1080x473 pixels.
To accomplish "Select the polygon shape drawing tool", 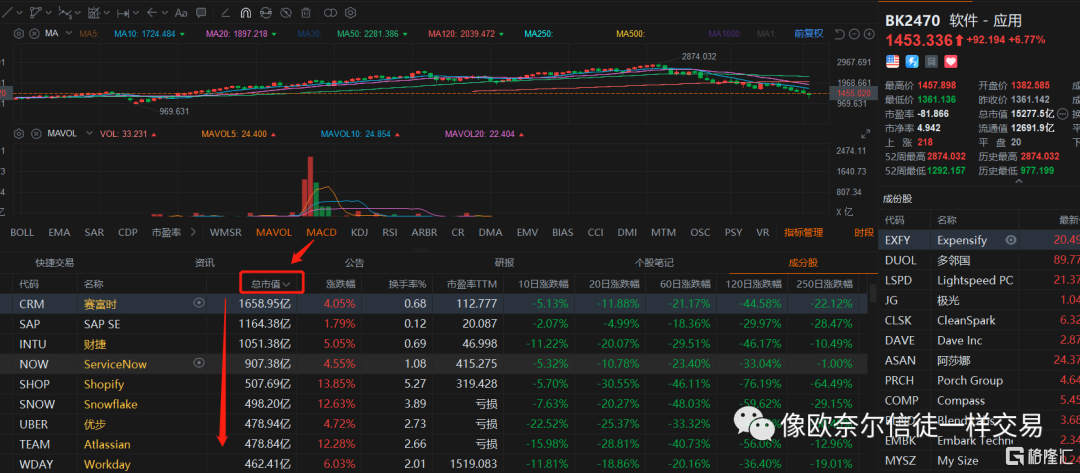I will point(36,12).
